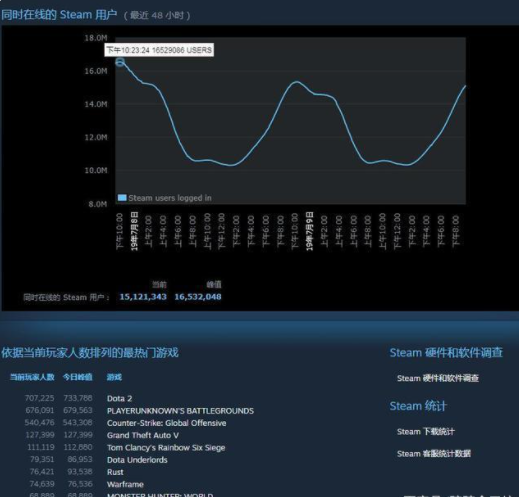Click Dota 2 peak value 733,788
This screenshot has width=519, height=497.
[x=78, y=398]
